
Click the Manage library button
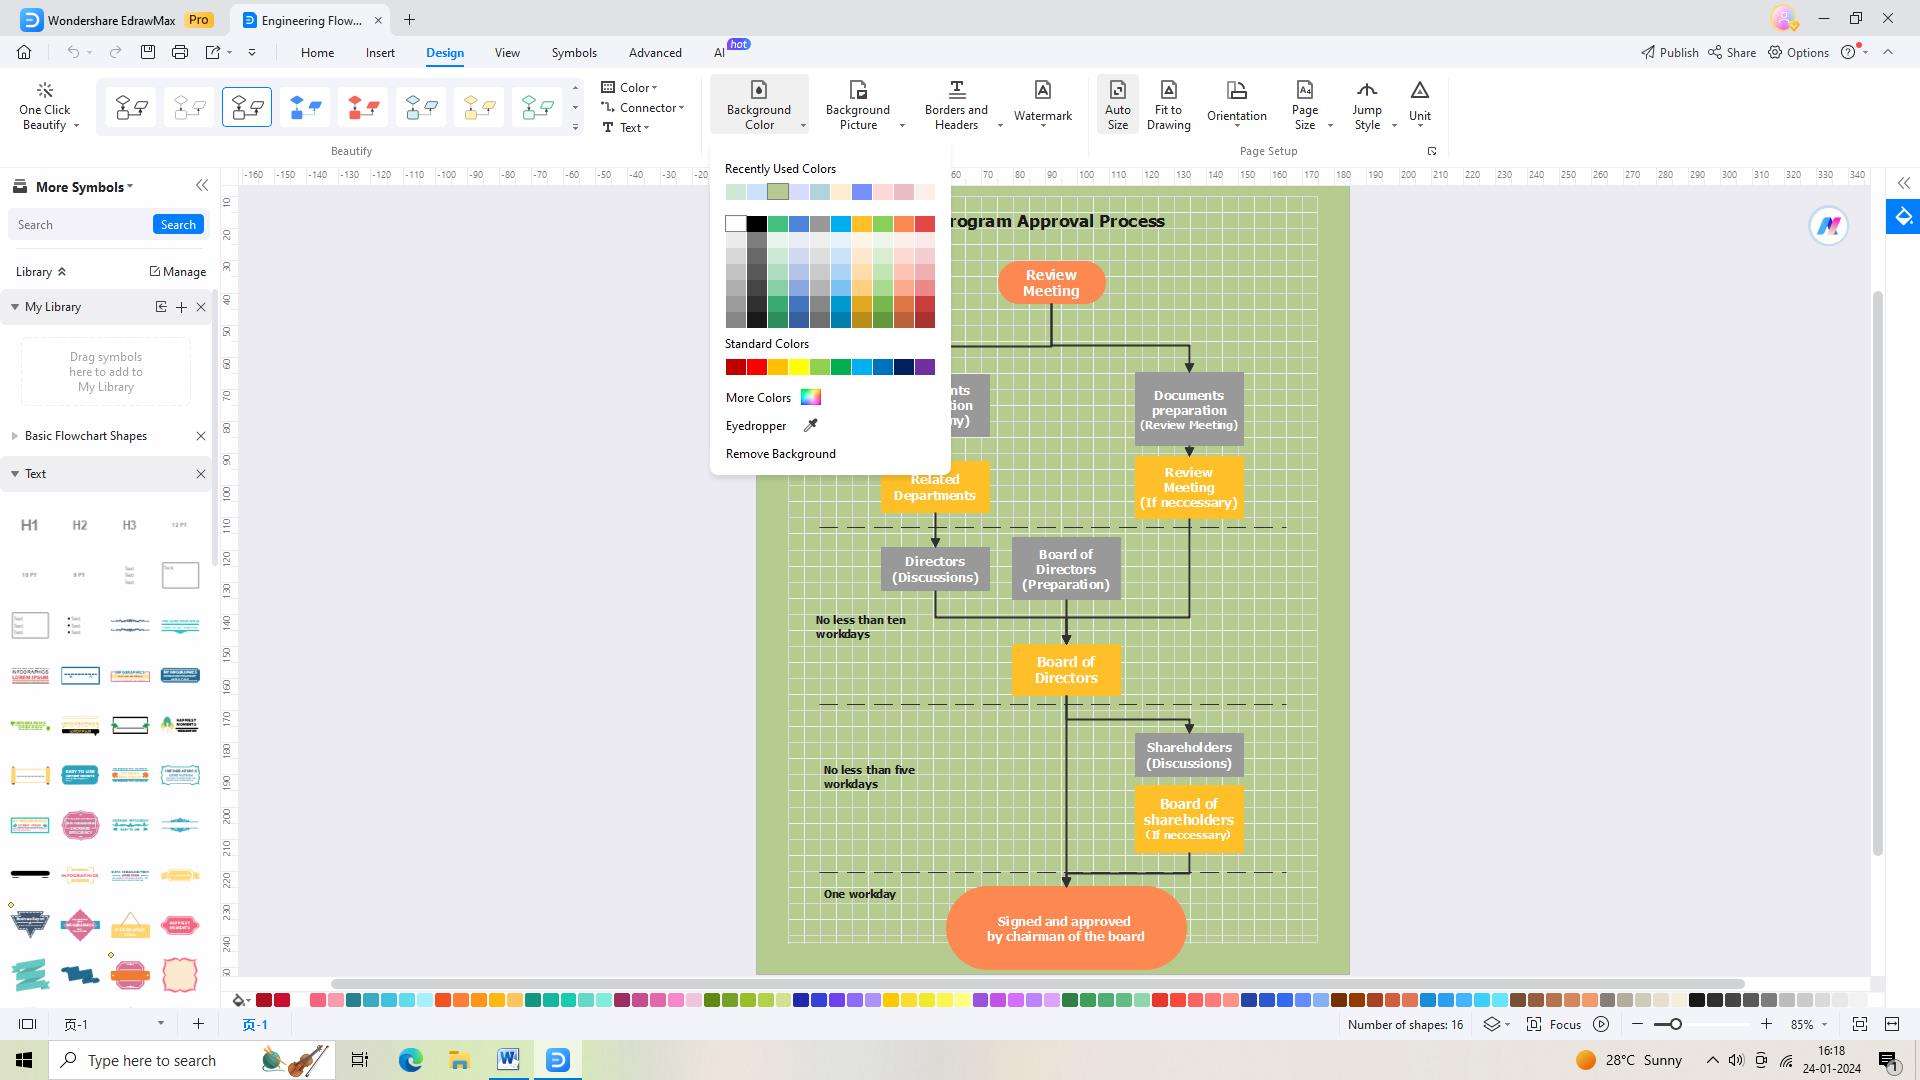(x=177, y=272)
